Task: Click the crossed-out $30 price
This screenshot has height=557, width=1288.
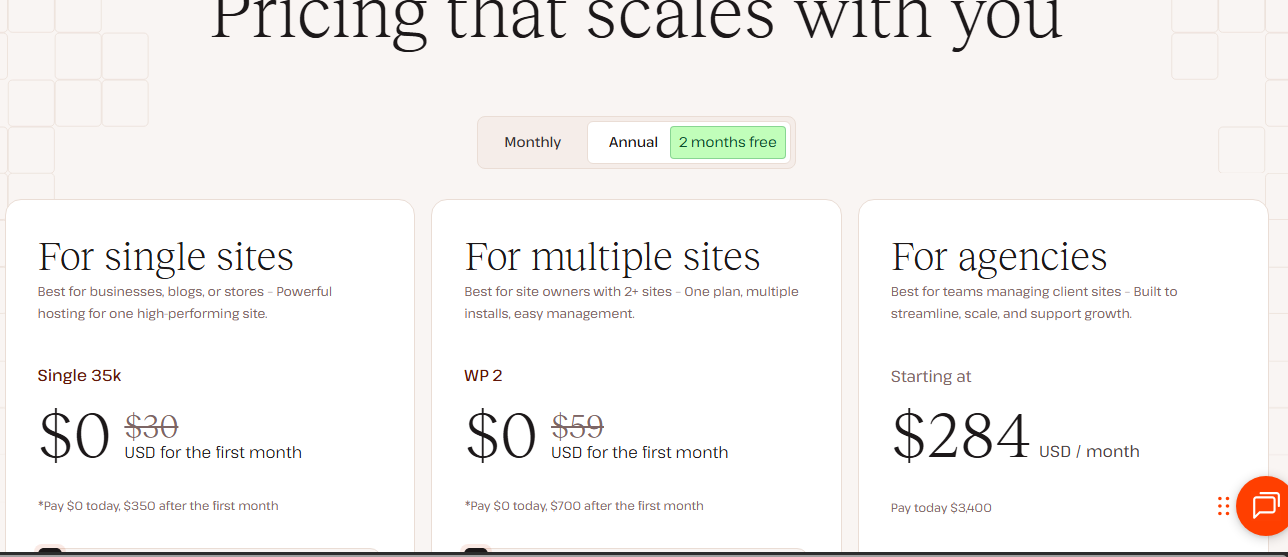Action: tap(151, 427)
